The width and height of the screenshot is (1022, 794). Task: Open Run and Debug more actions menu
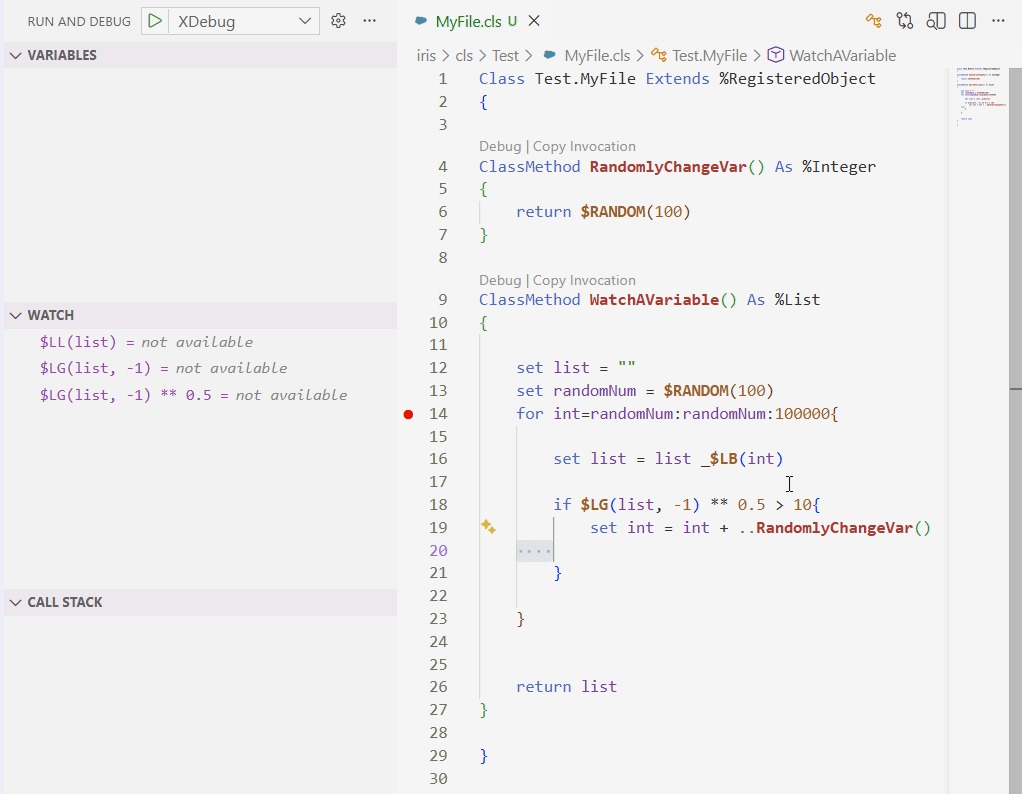click(369, 21)
